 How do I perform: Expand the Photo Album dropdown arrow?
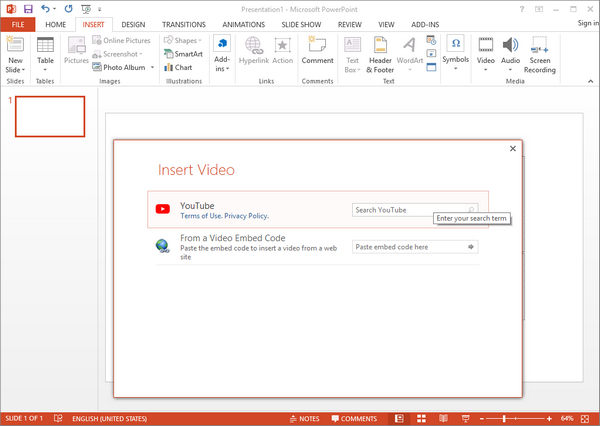152,67
